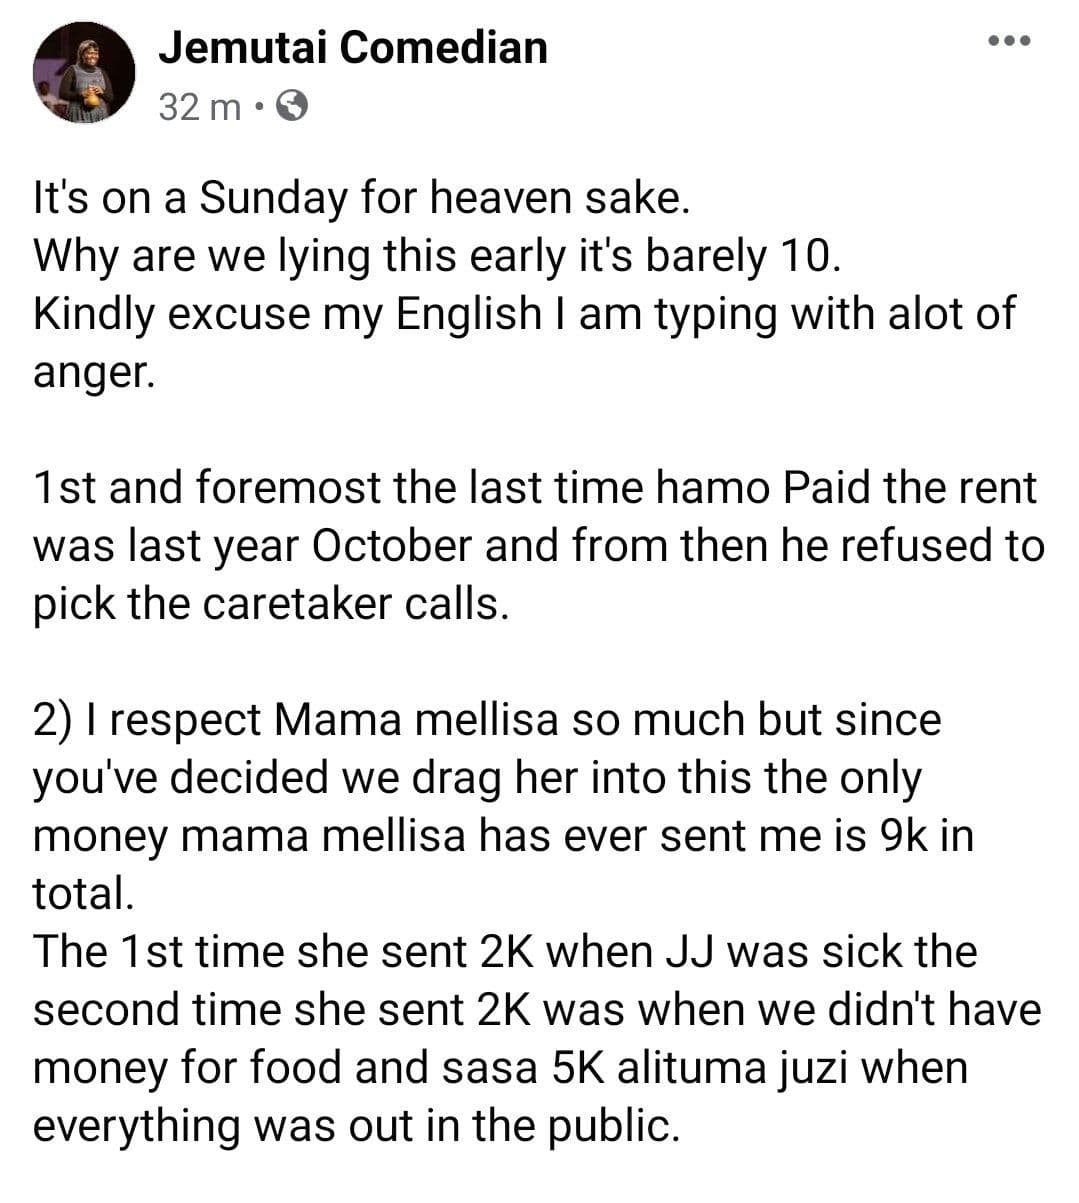Click the line mentioning "5K alituma juzi"
Image resolution: width=1079 pixels, height=1203 pixels.
(500, 1067)
